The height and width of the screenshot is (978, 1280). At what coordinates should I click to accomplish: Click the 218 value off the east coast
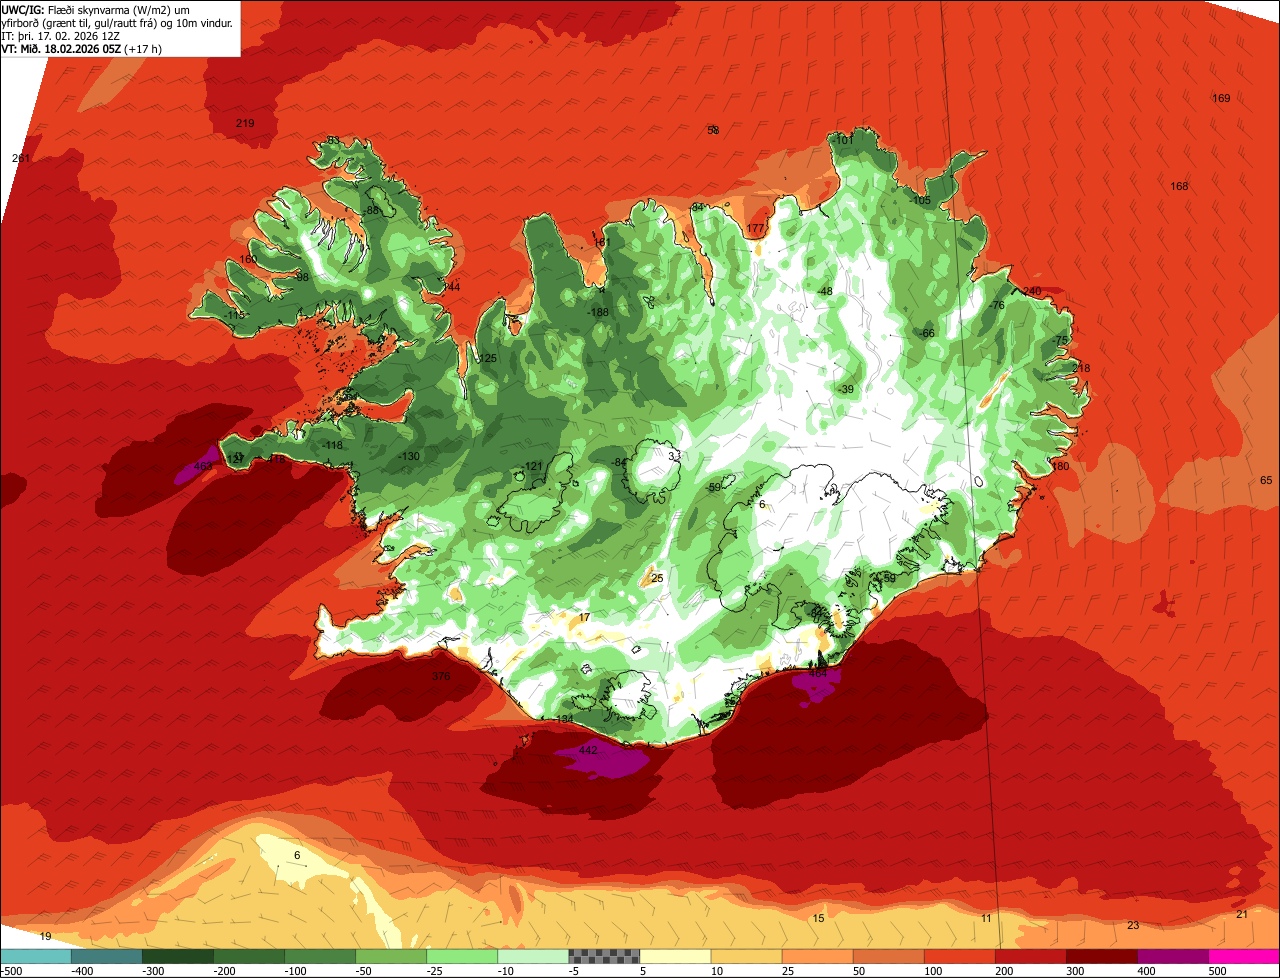[1082, 368]
